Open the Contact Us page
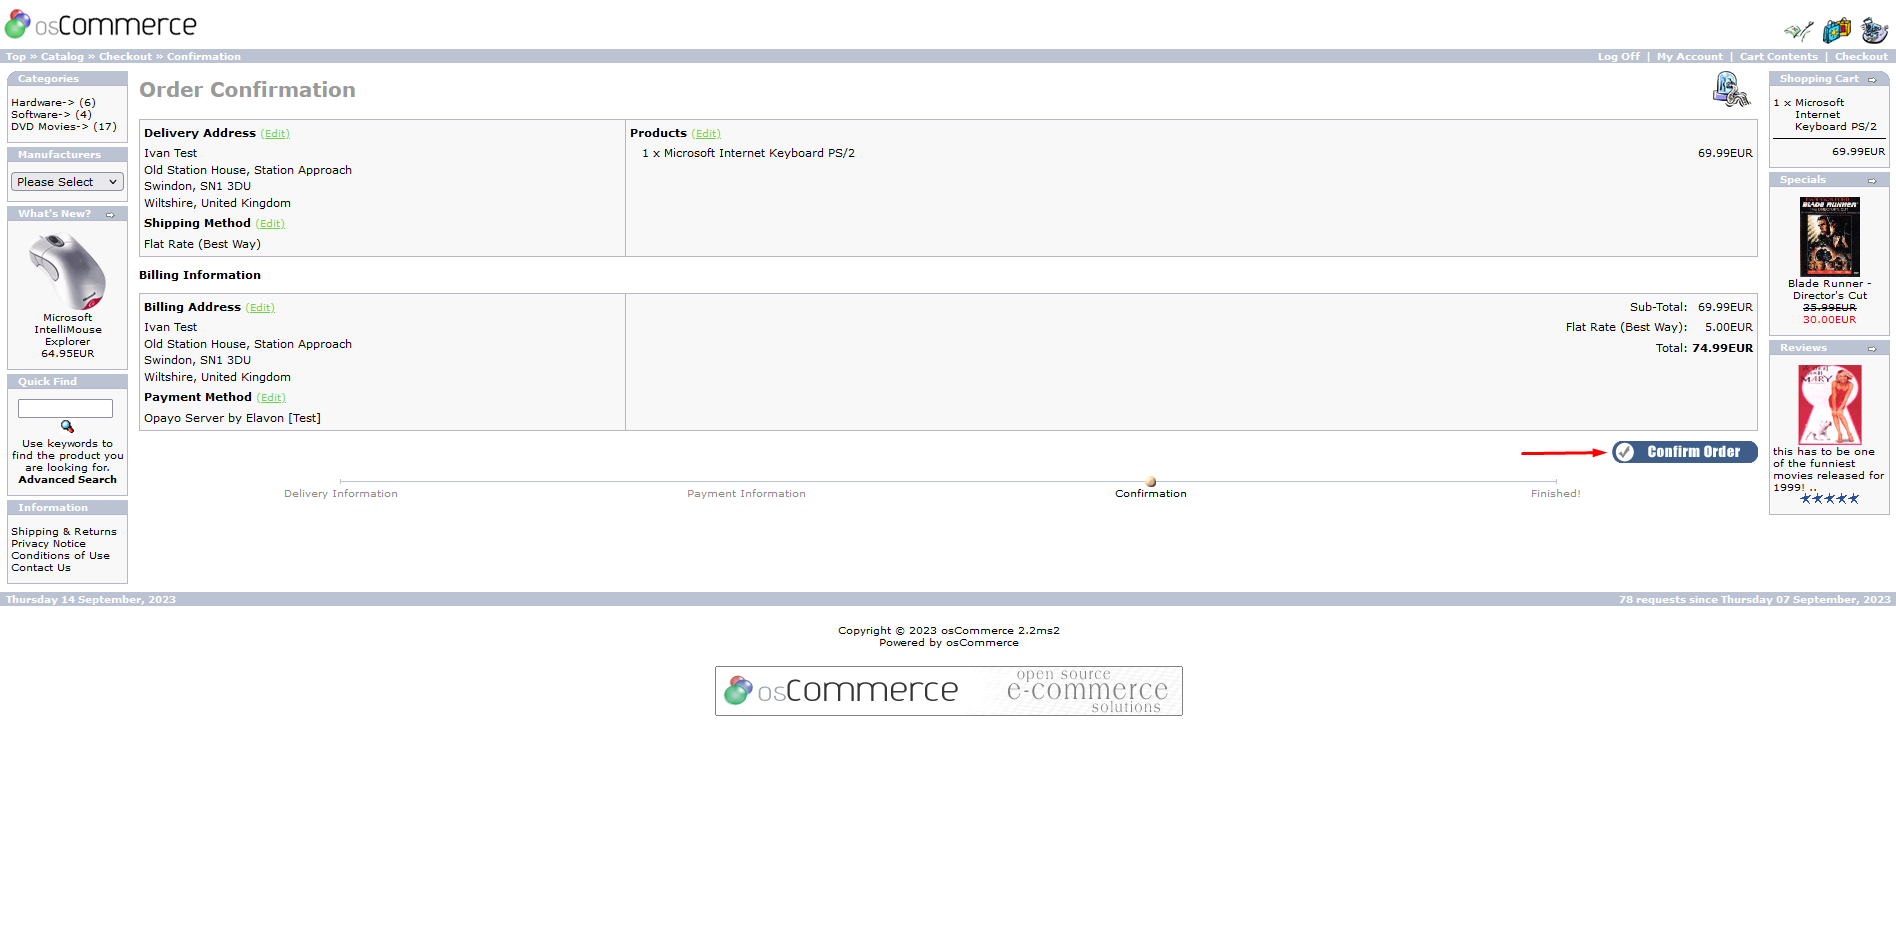 click(x=41, y=568)
